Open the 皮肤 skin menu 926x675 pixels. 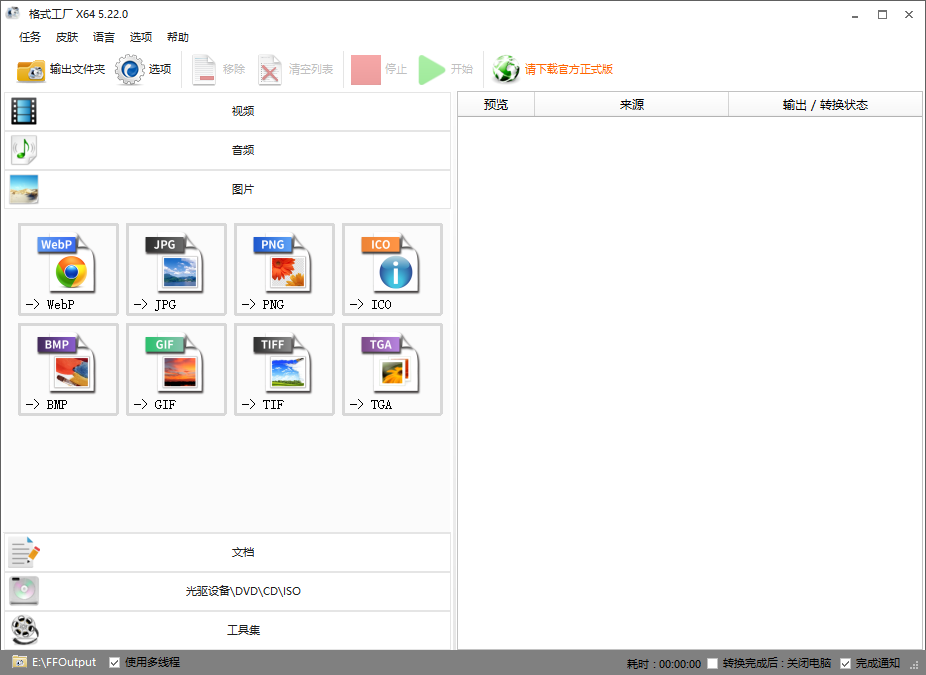(x=67, y=37)
